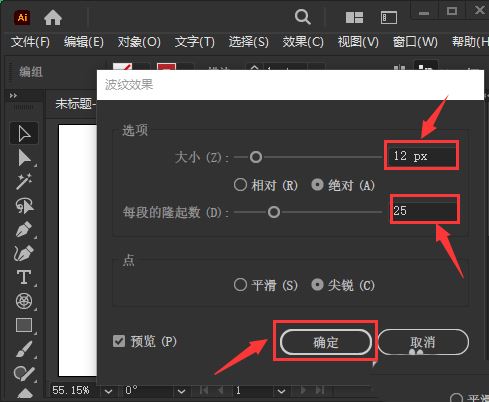Click the ridges per segment slider handle

pyautogui.click(x=274, y=212)
